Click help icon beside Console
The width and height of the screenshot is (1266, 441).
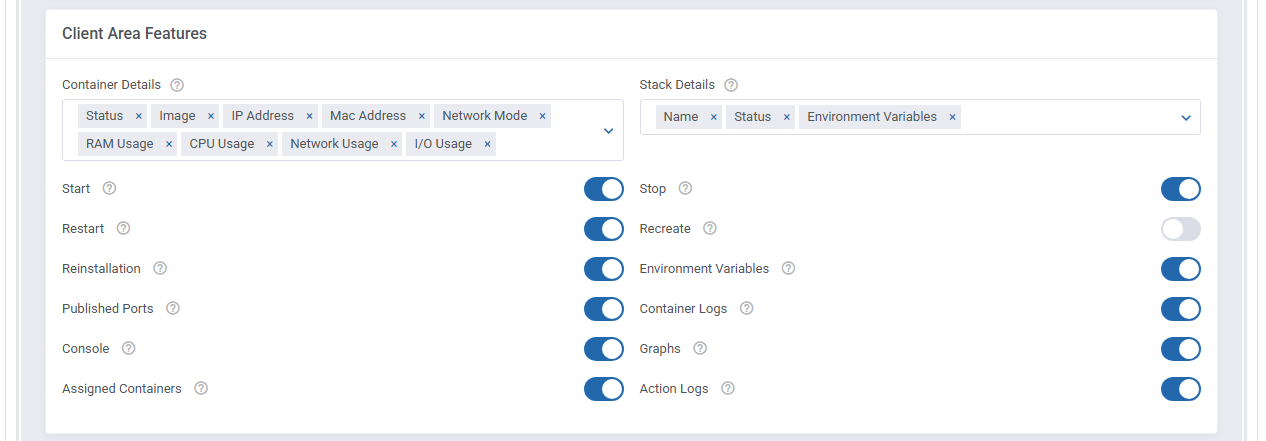(128, 348)
